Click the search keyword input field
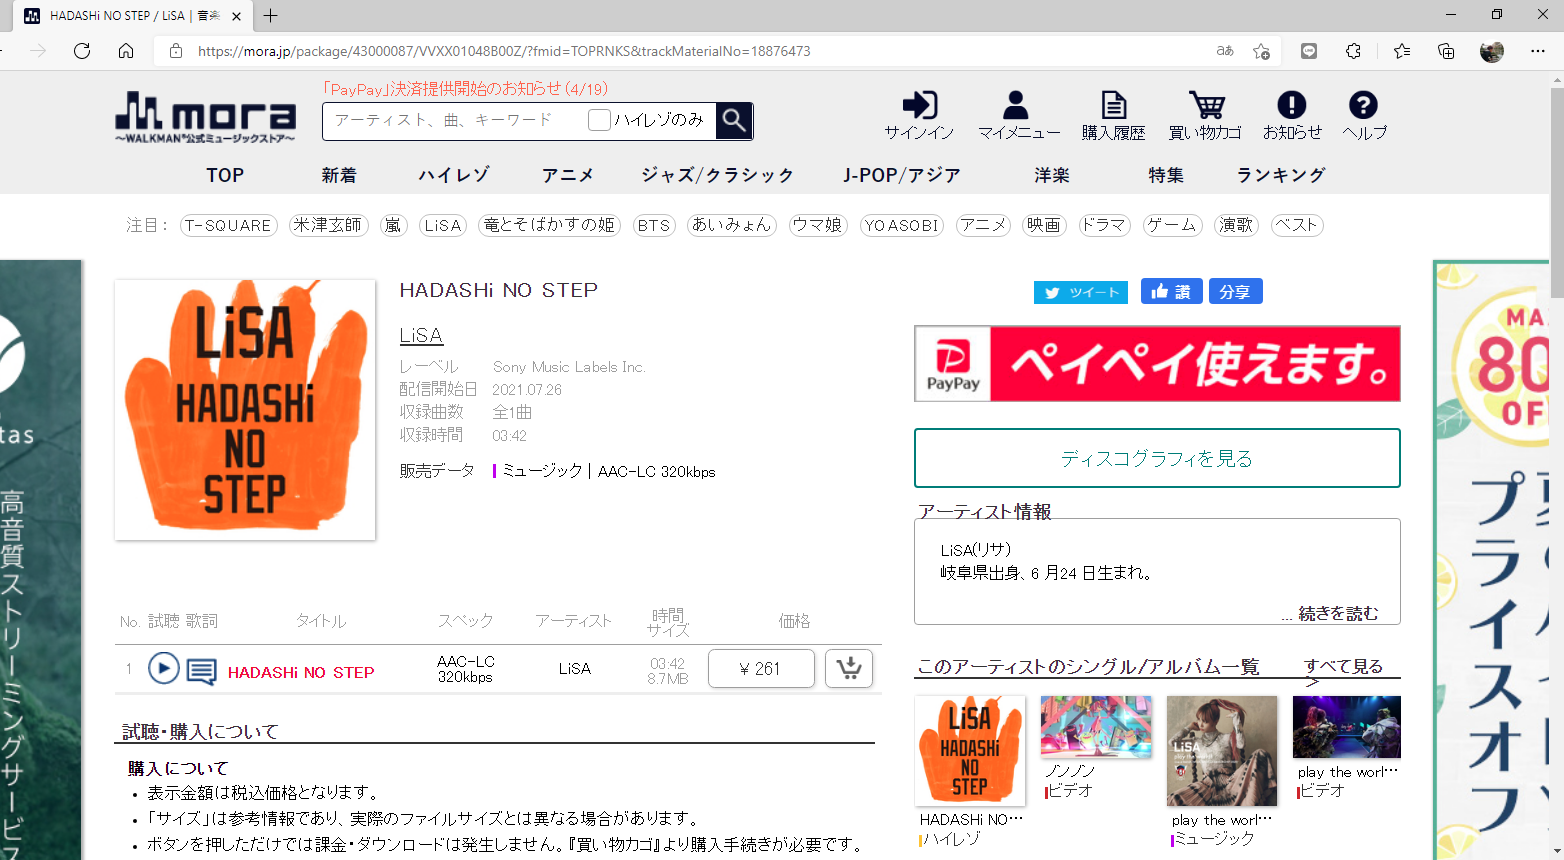 pyautogui.click(x=454, y=120)
